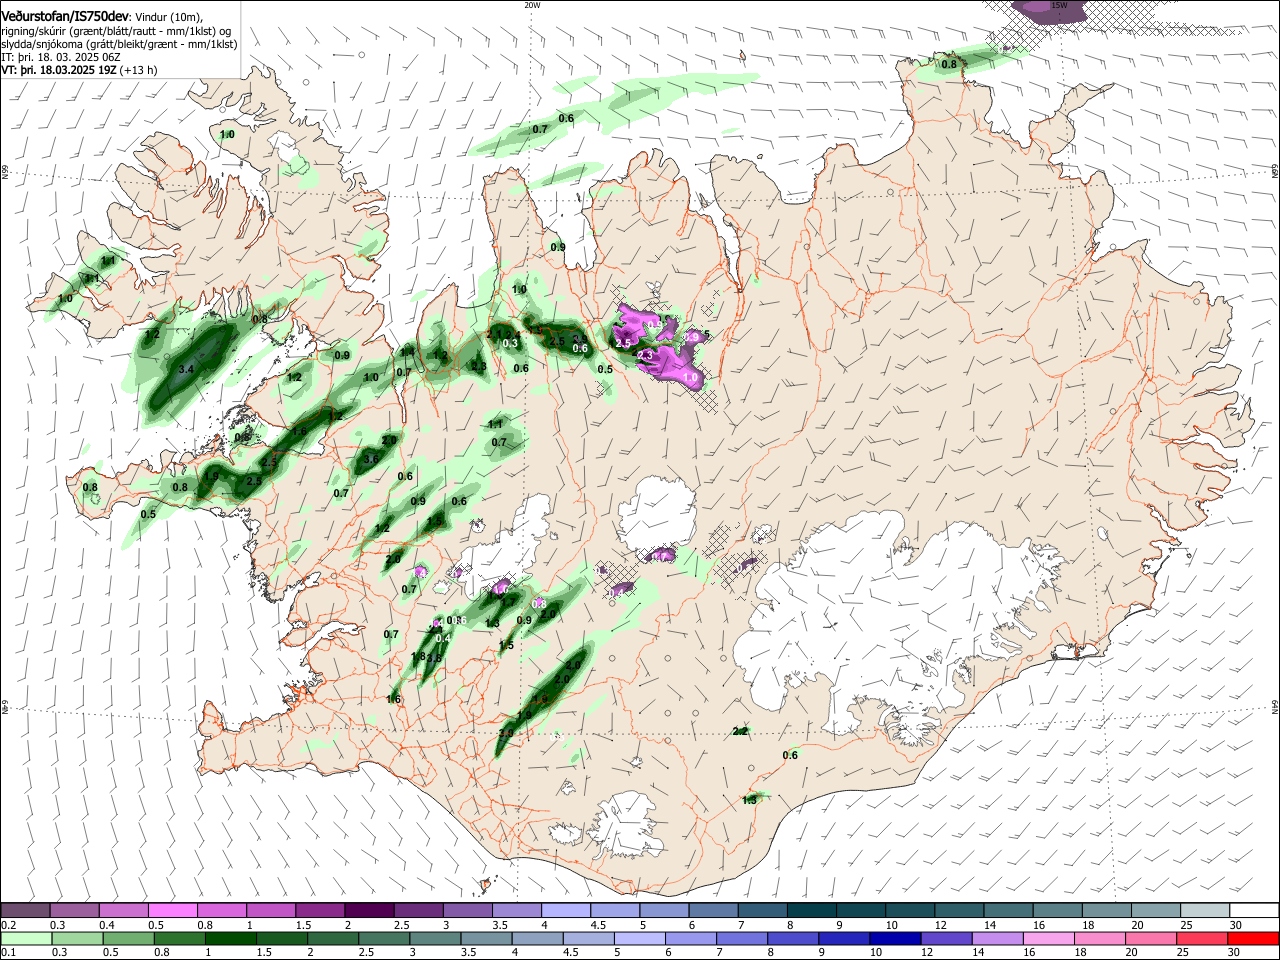Click the 3.6 precipitation value on the map
Viewport: 1280px width, 960px height.
371,459
